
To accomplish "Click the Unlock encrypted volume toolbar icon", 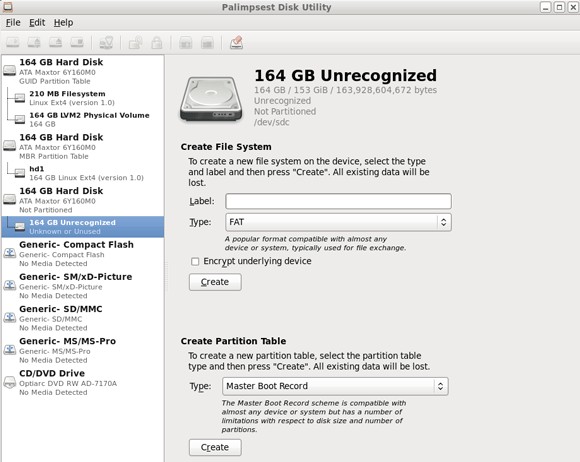I will pos(135,43).
